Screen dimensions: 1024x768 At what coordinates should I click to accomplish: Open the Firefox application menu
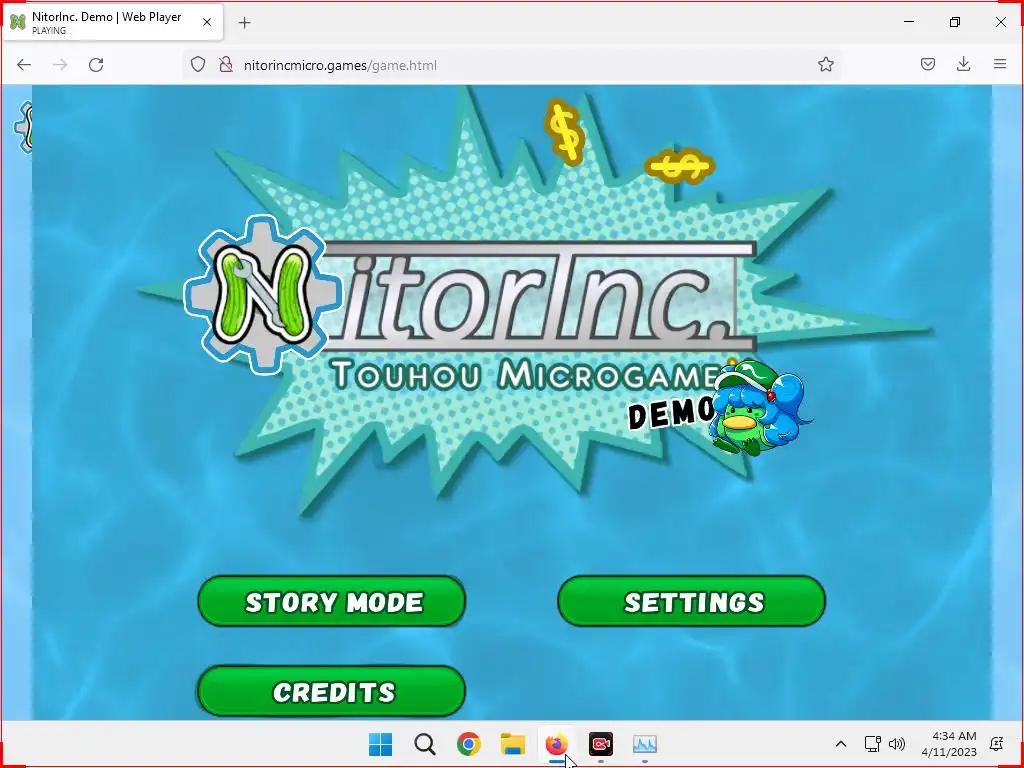(1000, 65)
